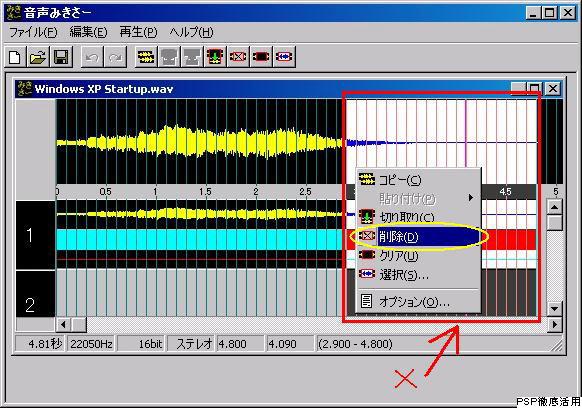Viewport: 582px width, 408px height.
Task: Undo last action in toolbar
Action: (92, 57)
